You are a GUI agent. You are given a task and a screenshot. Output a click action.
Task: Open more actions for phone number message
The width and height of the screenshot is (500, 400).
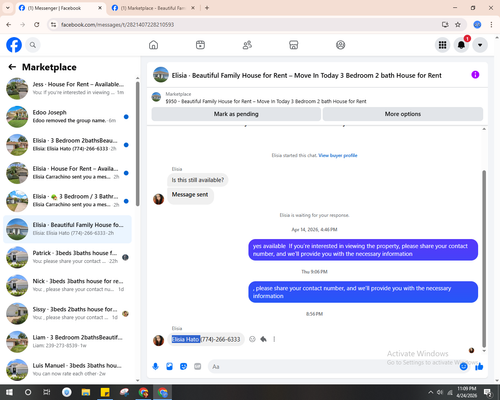(x=274, y=339)
